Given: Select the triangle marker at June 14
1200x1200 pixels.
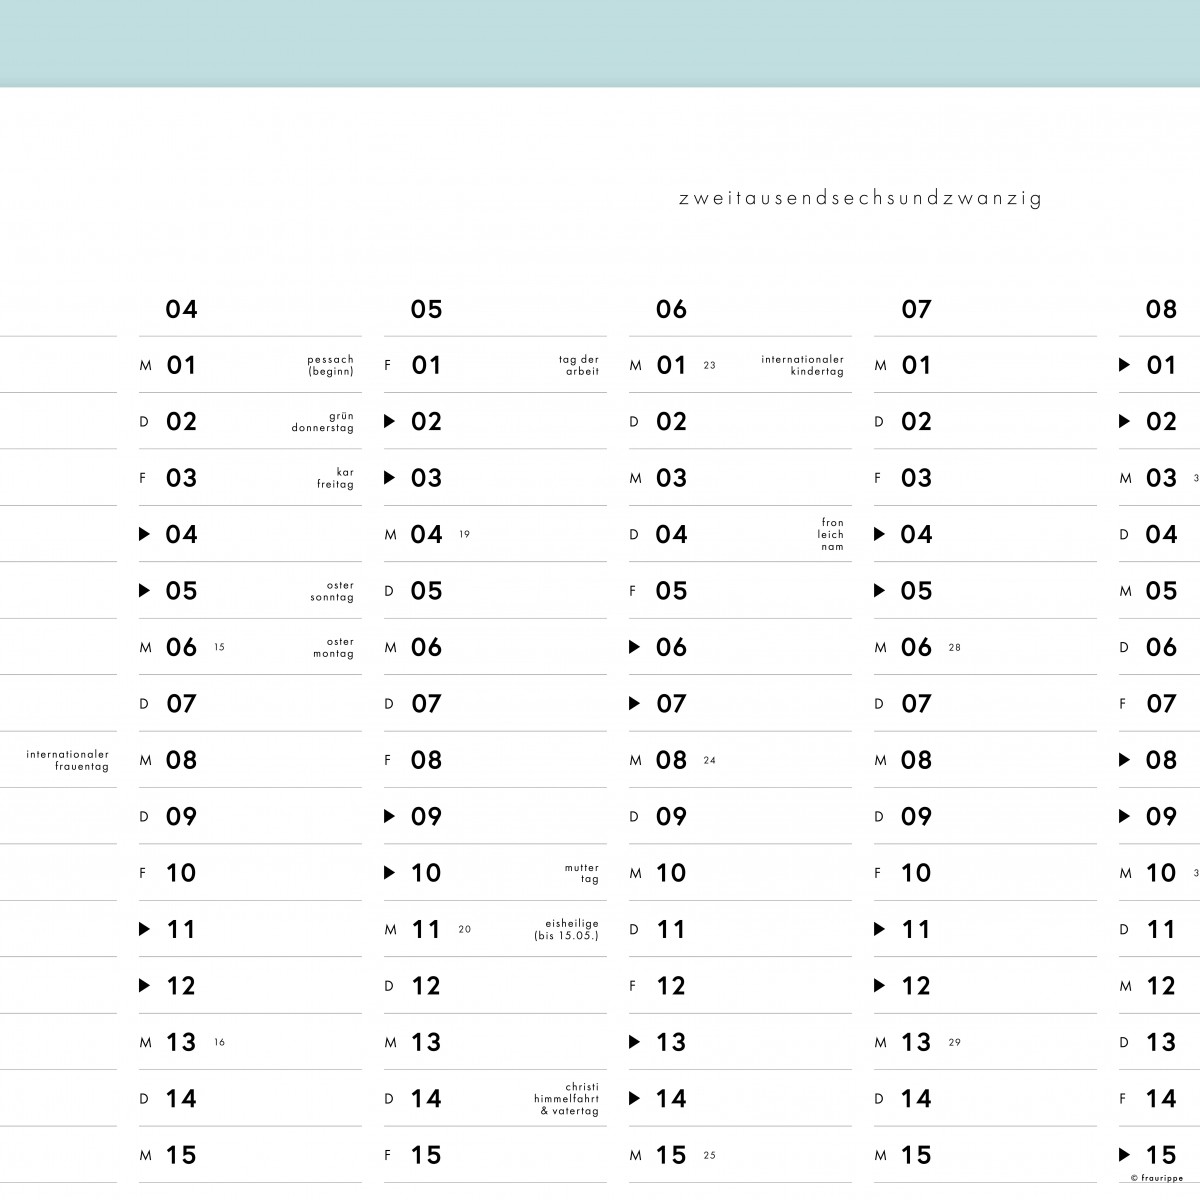Looking at the screenshot, I should pos(634,1099).
